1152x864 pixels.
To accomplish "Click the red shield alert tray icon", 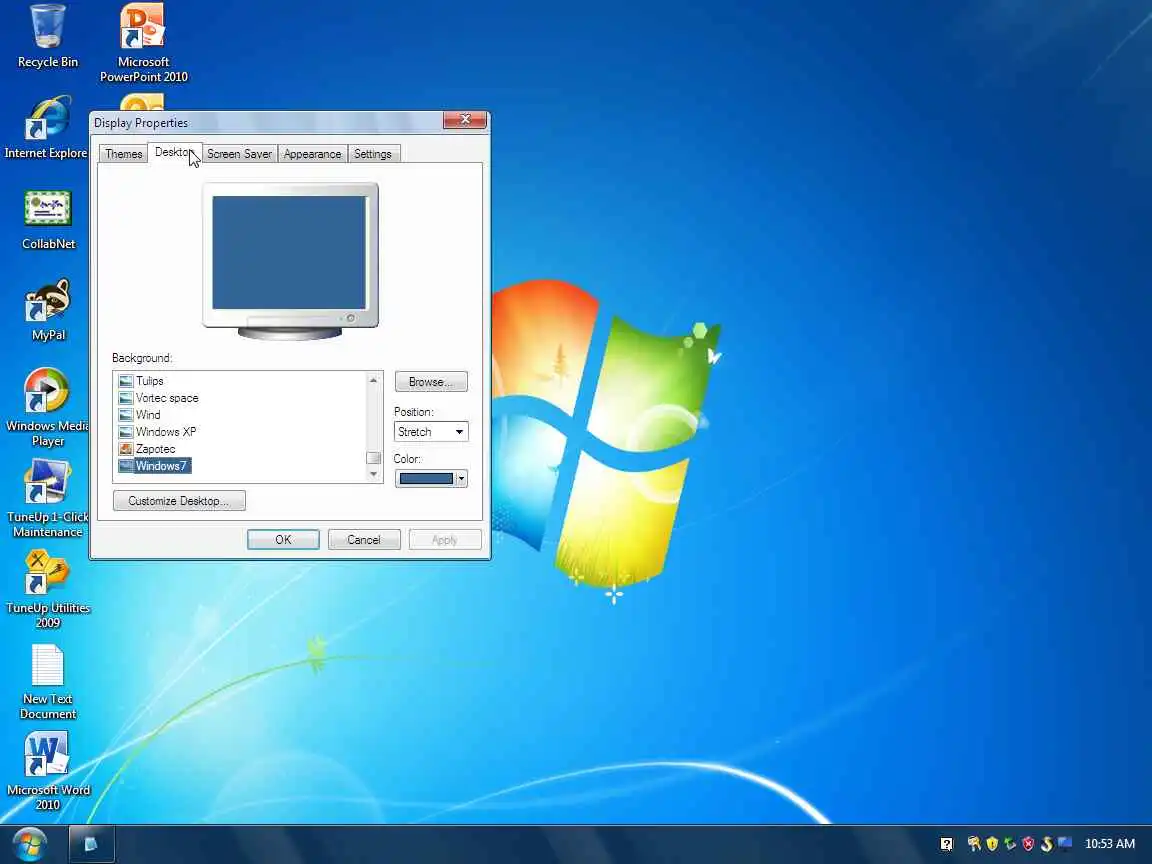I will (1028, 844).
